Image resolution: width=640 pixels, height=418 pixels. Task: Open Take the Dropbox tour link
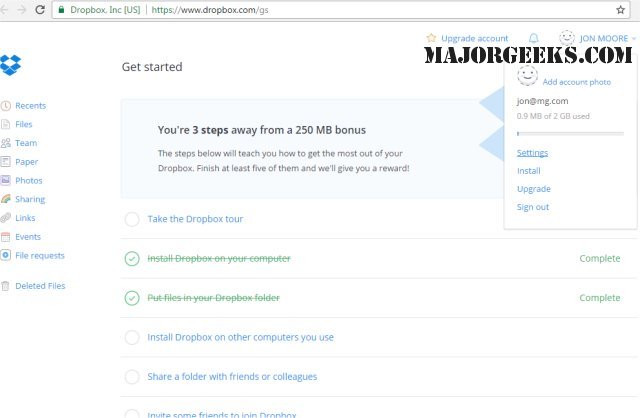[x=195, y=219]
